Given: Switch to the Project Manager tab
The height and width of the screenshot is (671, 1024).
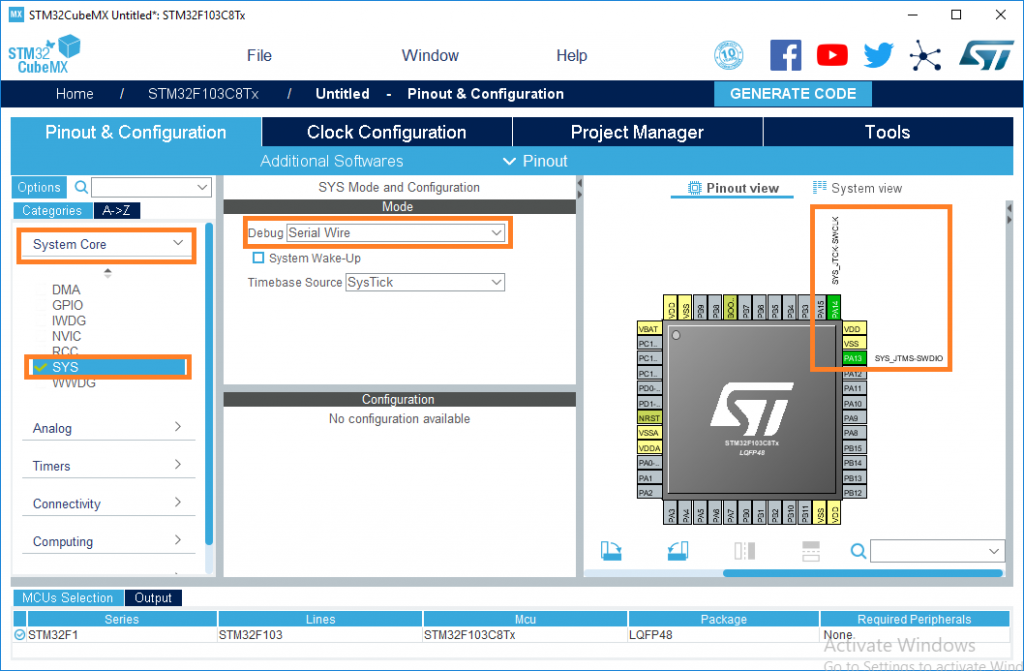Looking at the screenshot, I should [x=637, y=132].
